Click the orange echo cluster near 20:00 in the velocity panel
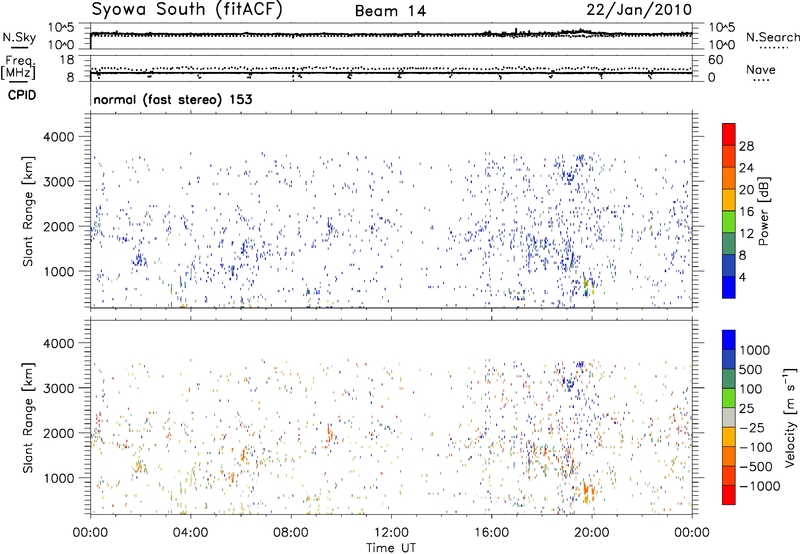 pos(588,492)
